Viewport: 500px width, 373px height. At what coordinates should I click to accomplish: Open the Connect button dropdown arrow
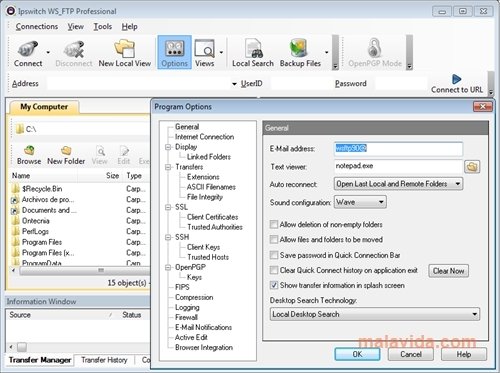pos(48,52)
